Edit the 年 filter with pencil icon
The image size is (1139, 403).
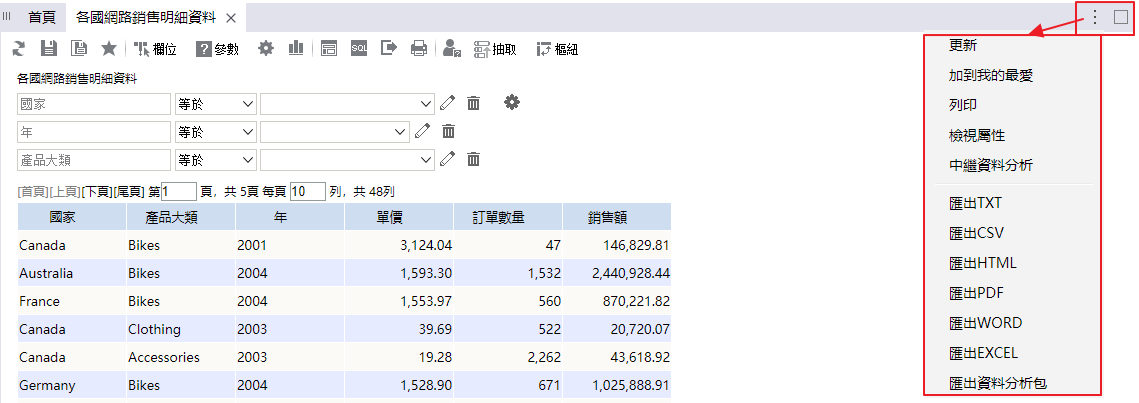coord(423,131)
